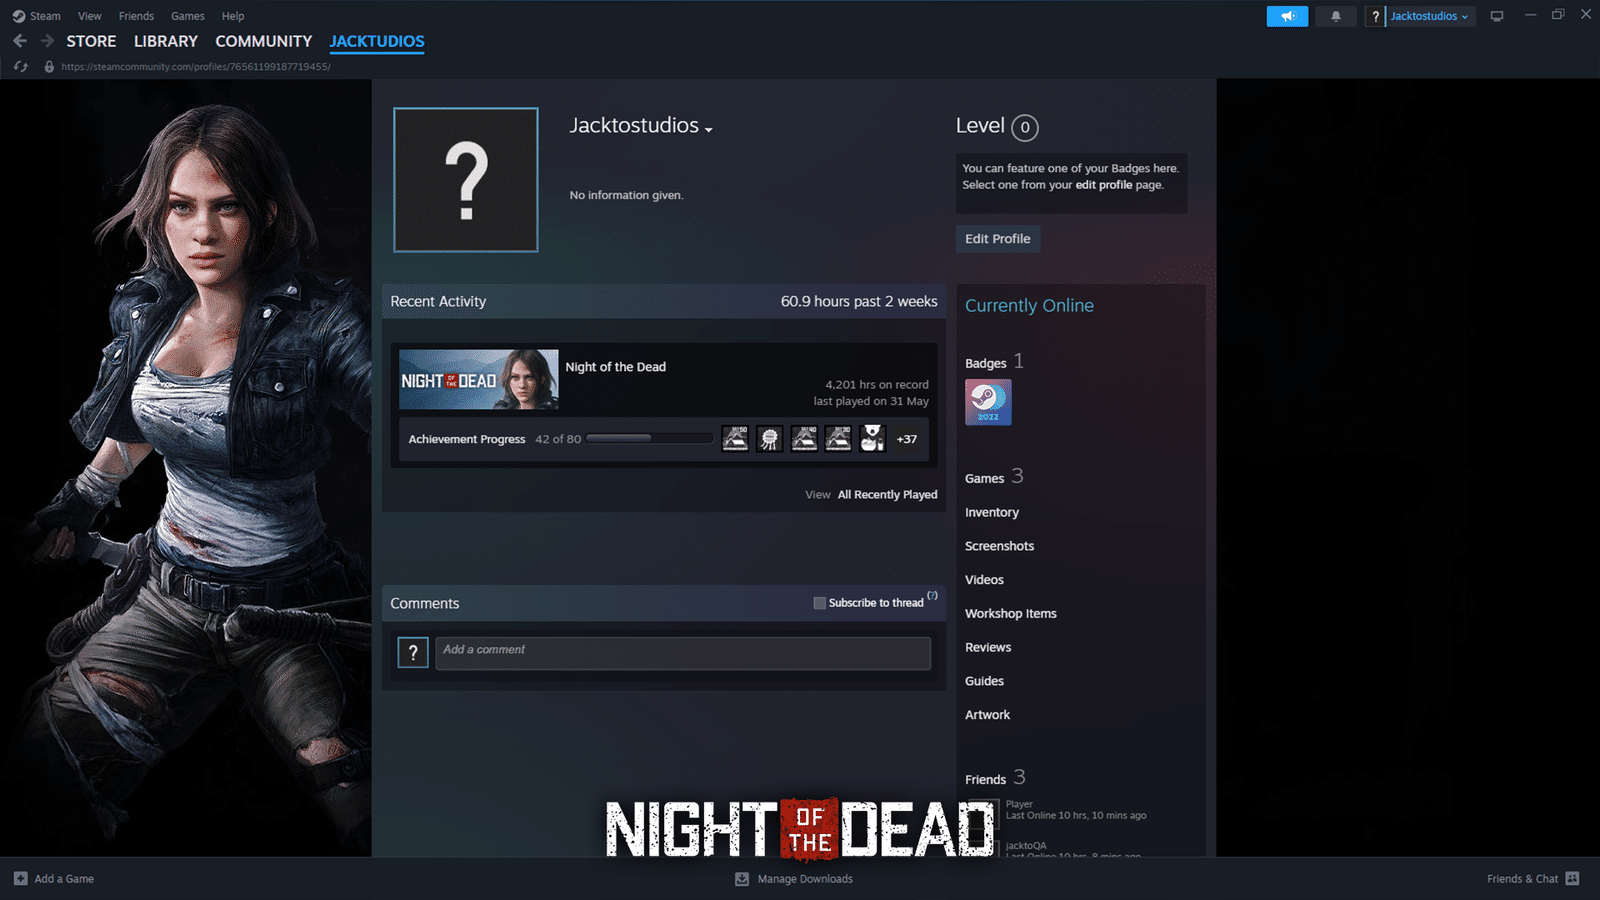View All Recently Played games
The width and height of the screenshot is (1600, 900).
coord(888,495)
